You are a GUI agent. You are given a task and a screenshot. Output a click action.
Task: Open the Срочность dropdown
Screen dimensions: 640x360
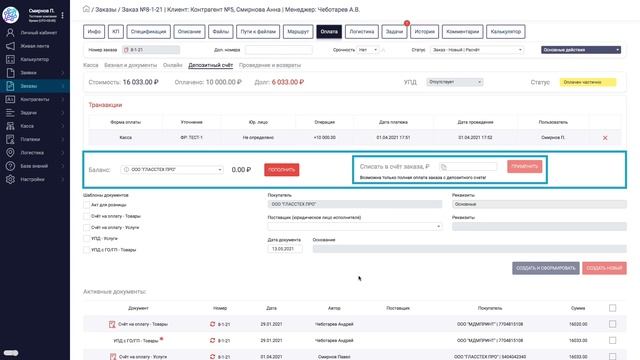368,50
